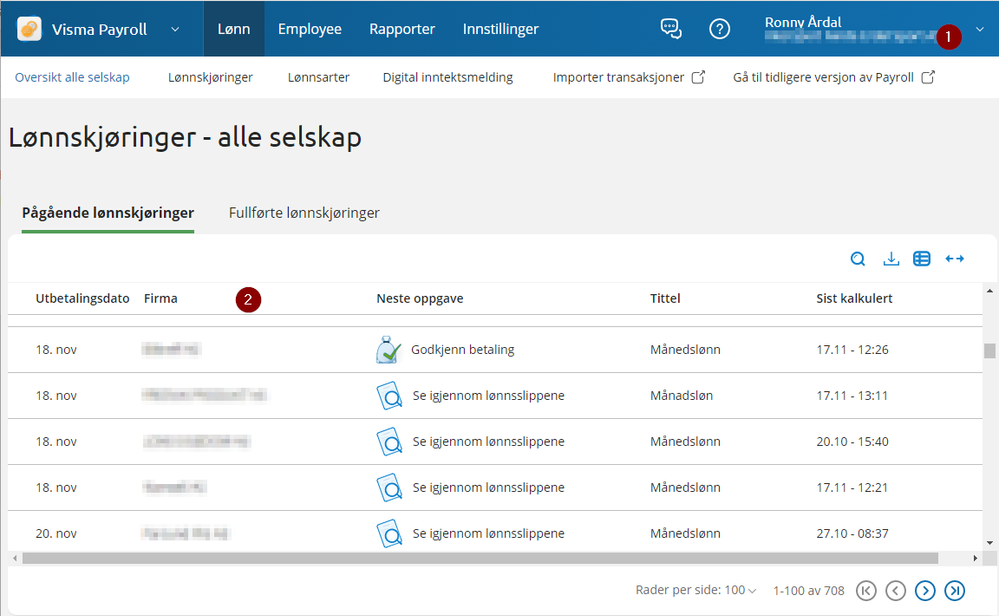Go to the first page of results

pos(866,591)
